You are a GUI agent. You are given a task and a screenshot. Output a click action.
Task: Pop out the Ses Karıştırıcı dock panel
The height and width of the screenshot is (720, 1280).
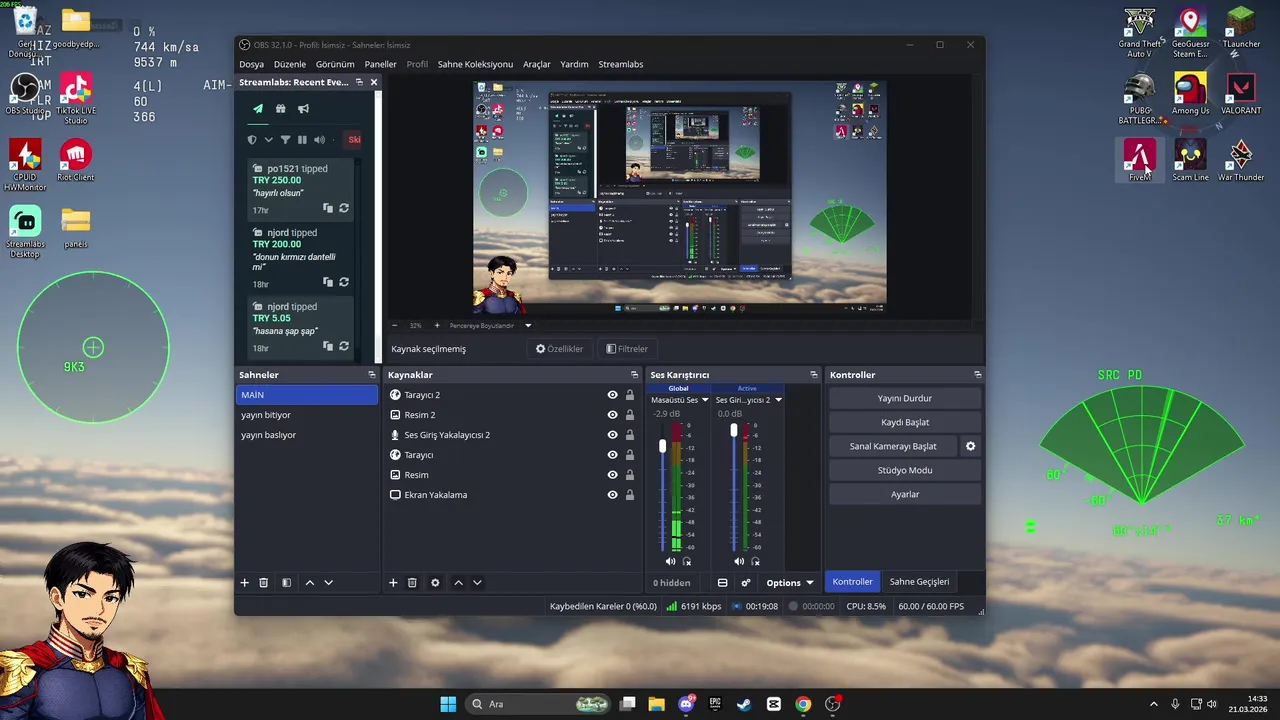click(814, 375)
